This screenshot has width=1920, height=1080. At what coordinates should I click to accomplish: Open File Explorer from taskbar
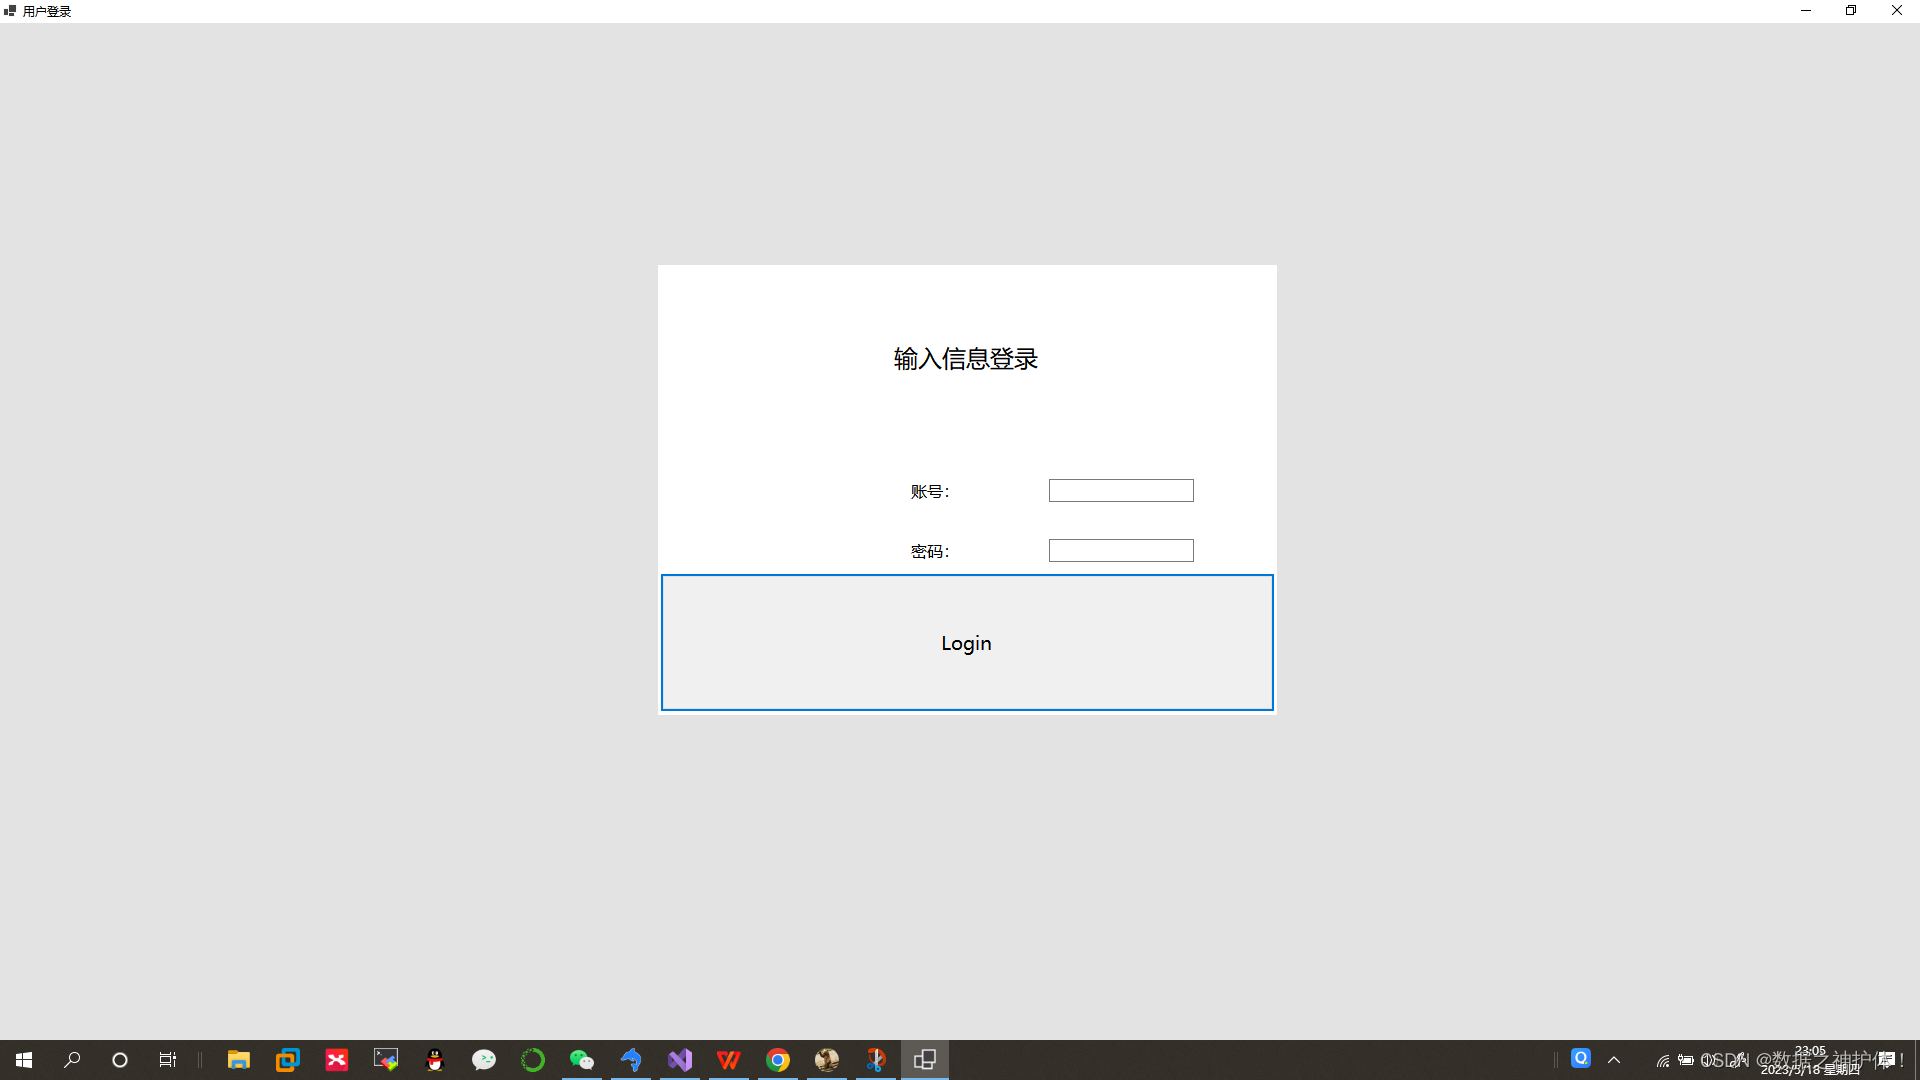coord(238,1060)
